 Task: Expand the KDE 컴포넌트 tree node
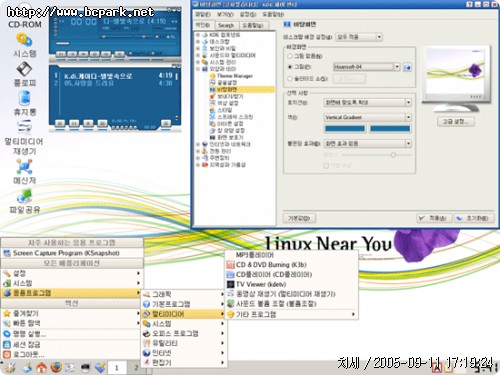(198, 35)
